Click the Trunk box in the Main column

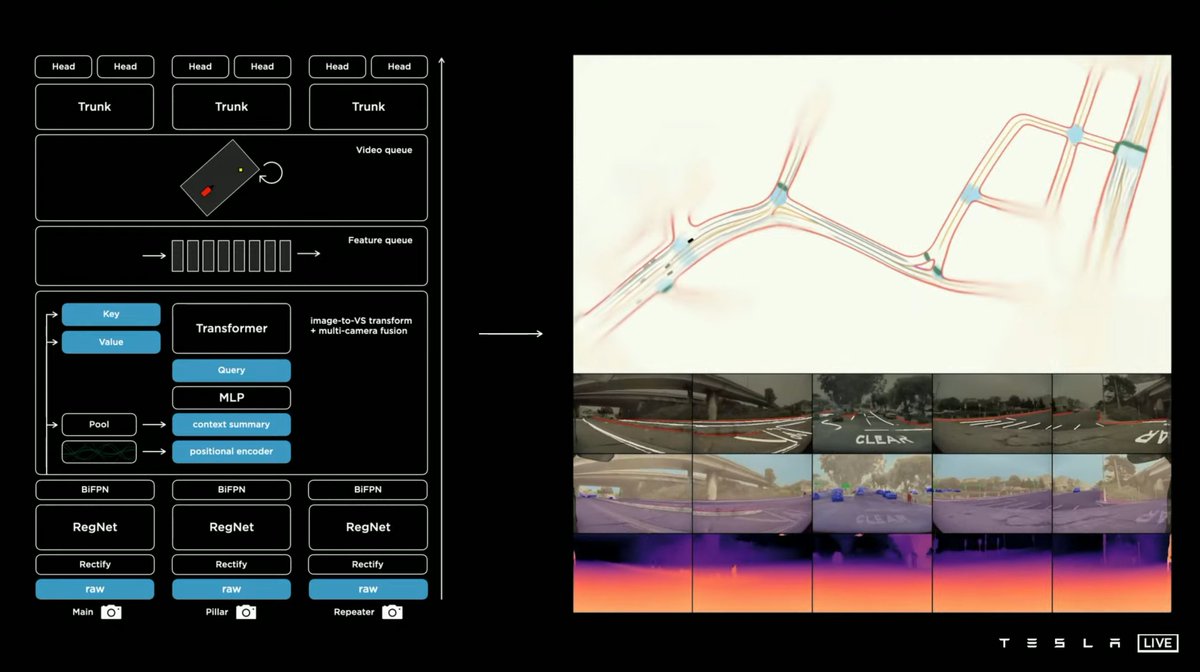(x=94, y=107)
